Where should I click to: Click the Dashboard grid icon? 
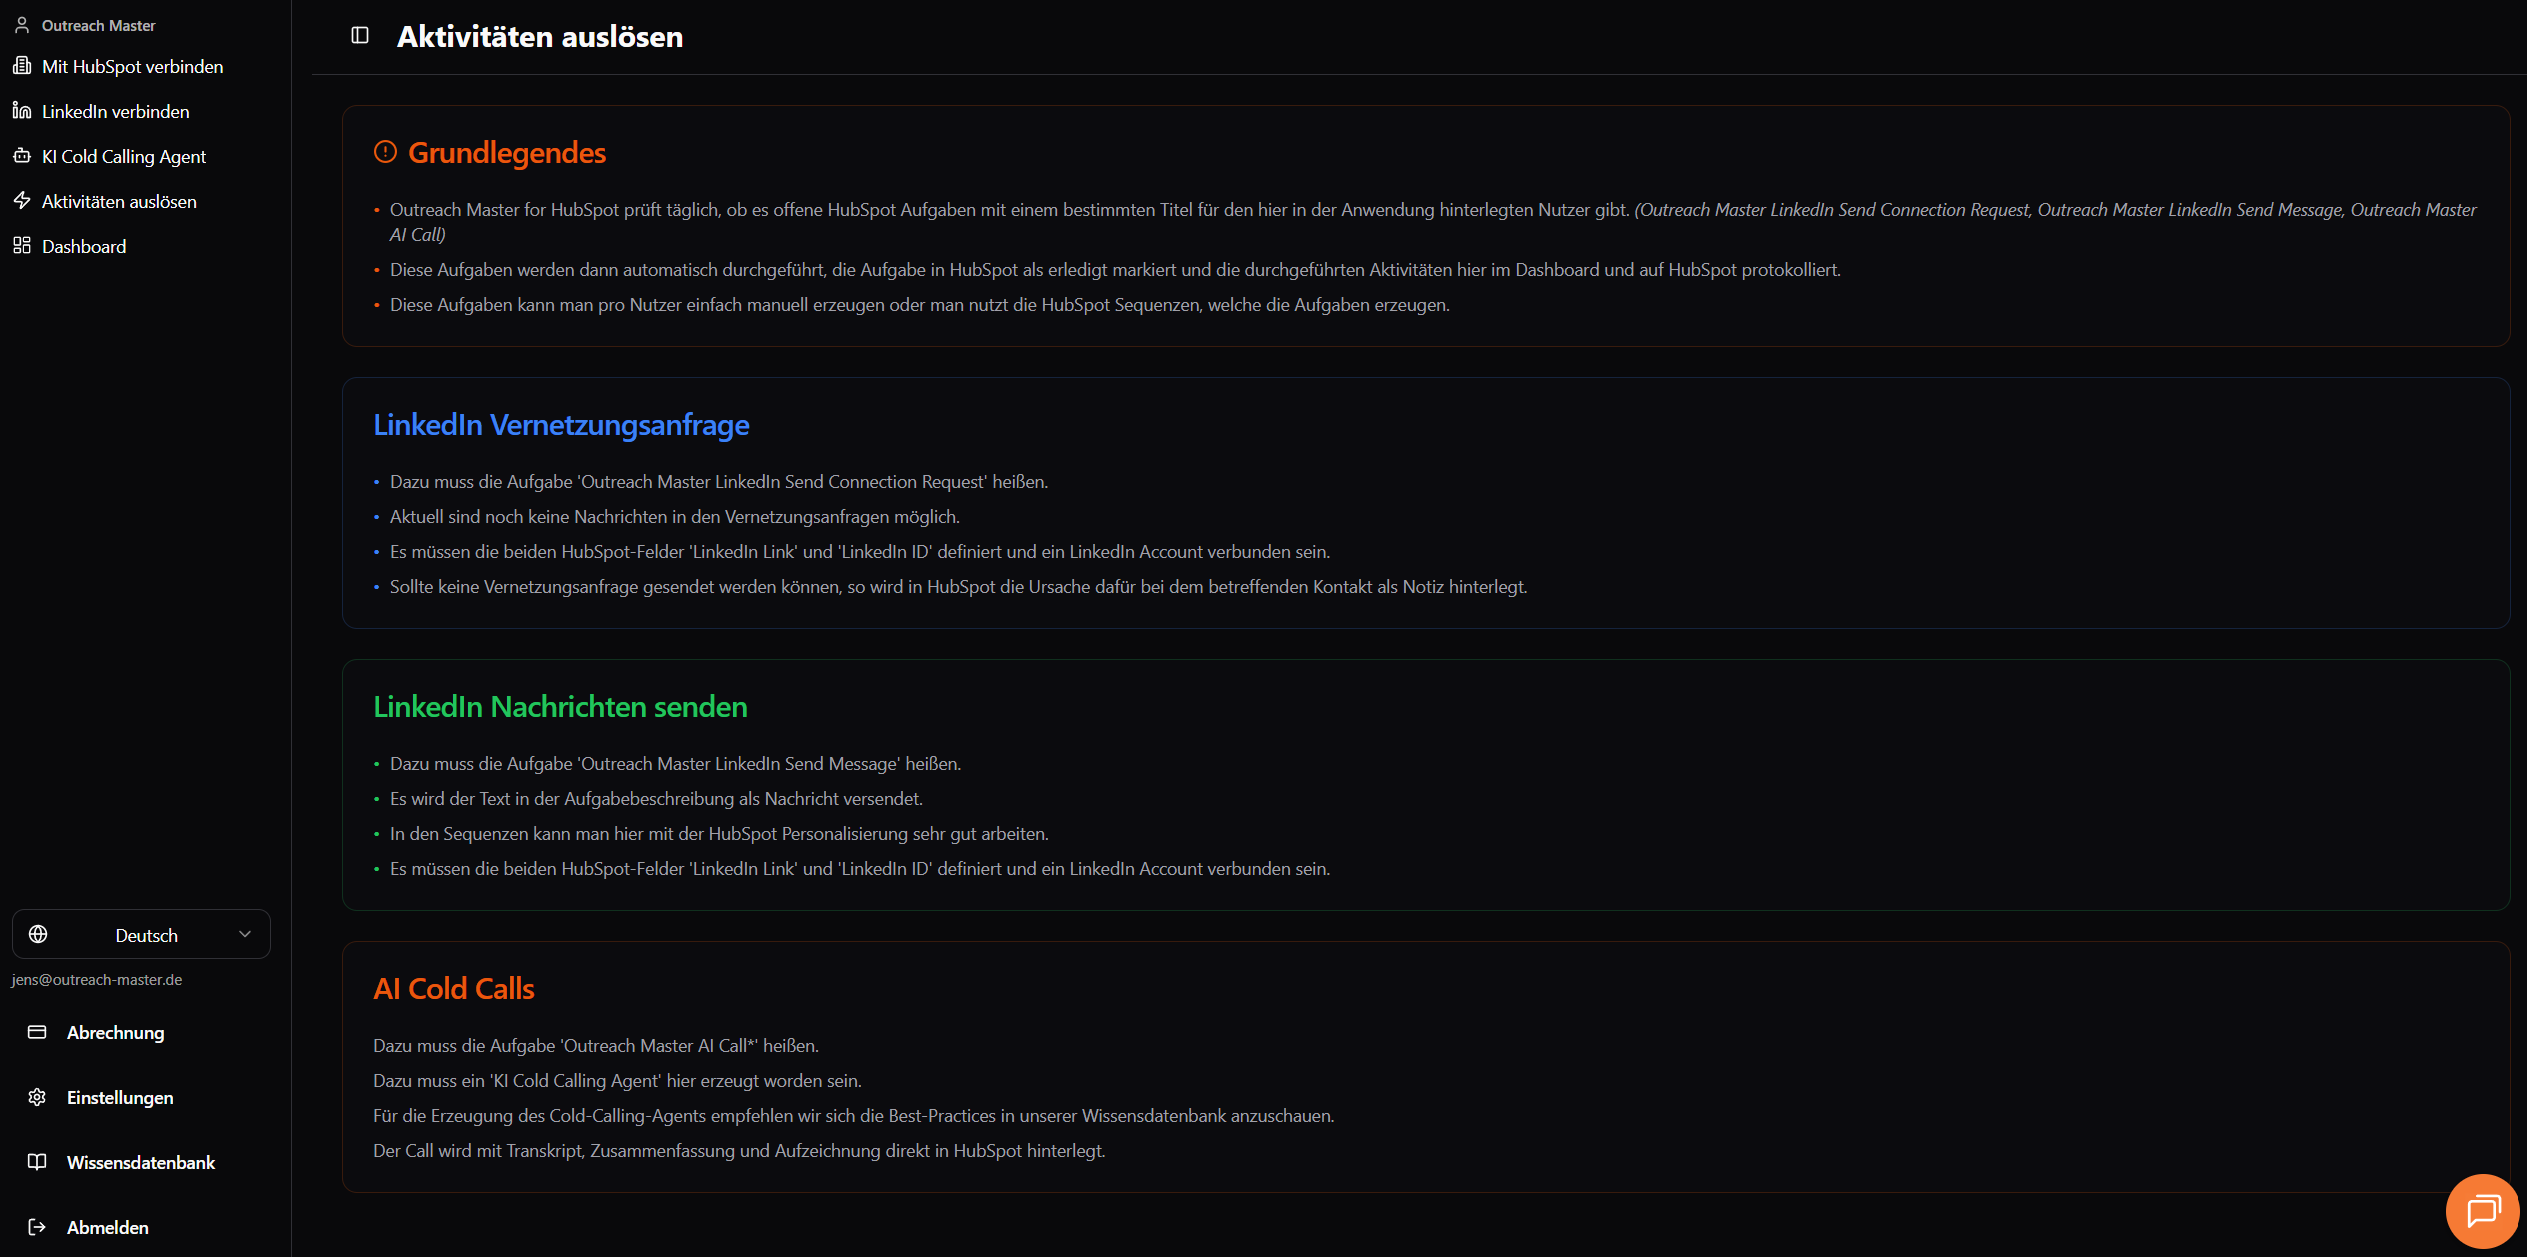[22, 246]
